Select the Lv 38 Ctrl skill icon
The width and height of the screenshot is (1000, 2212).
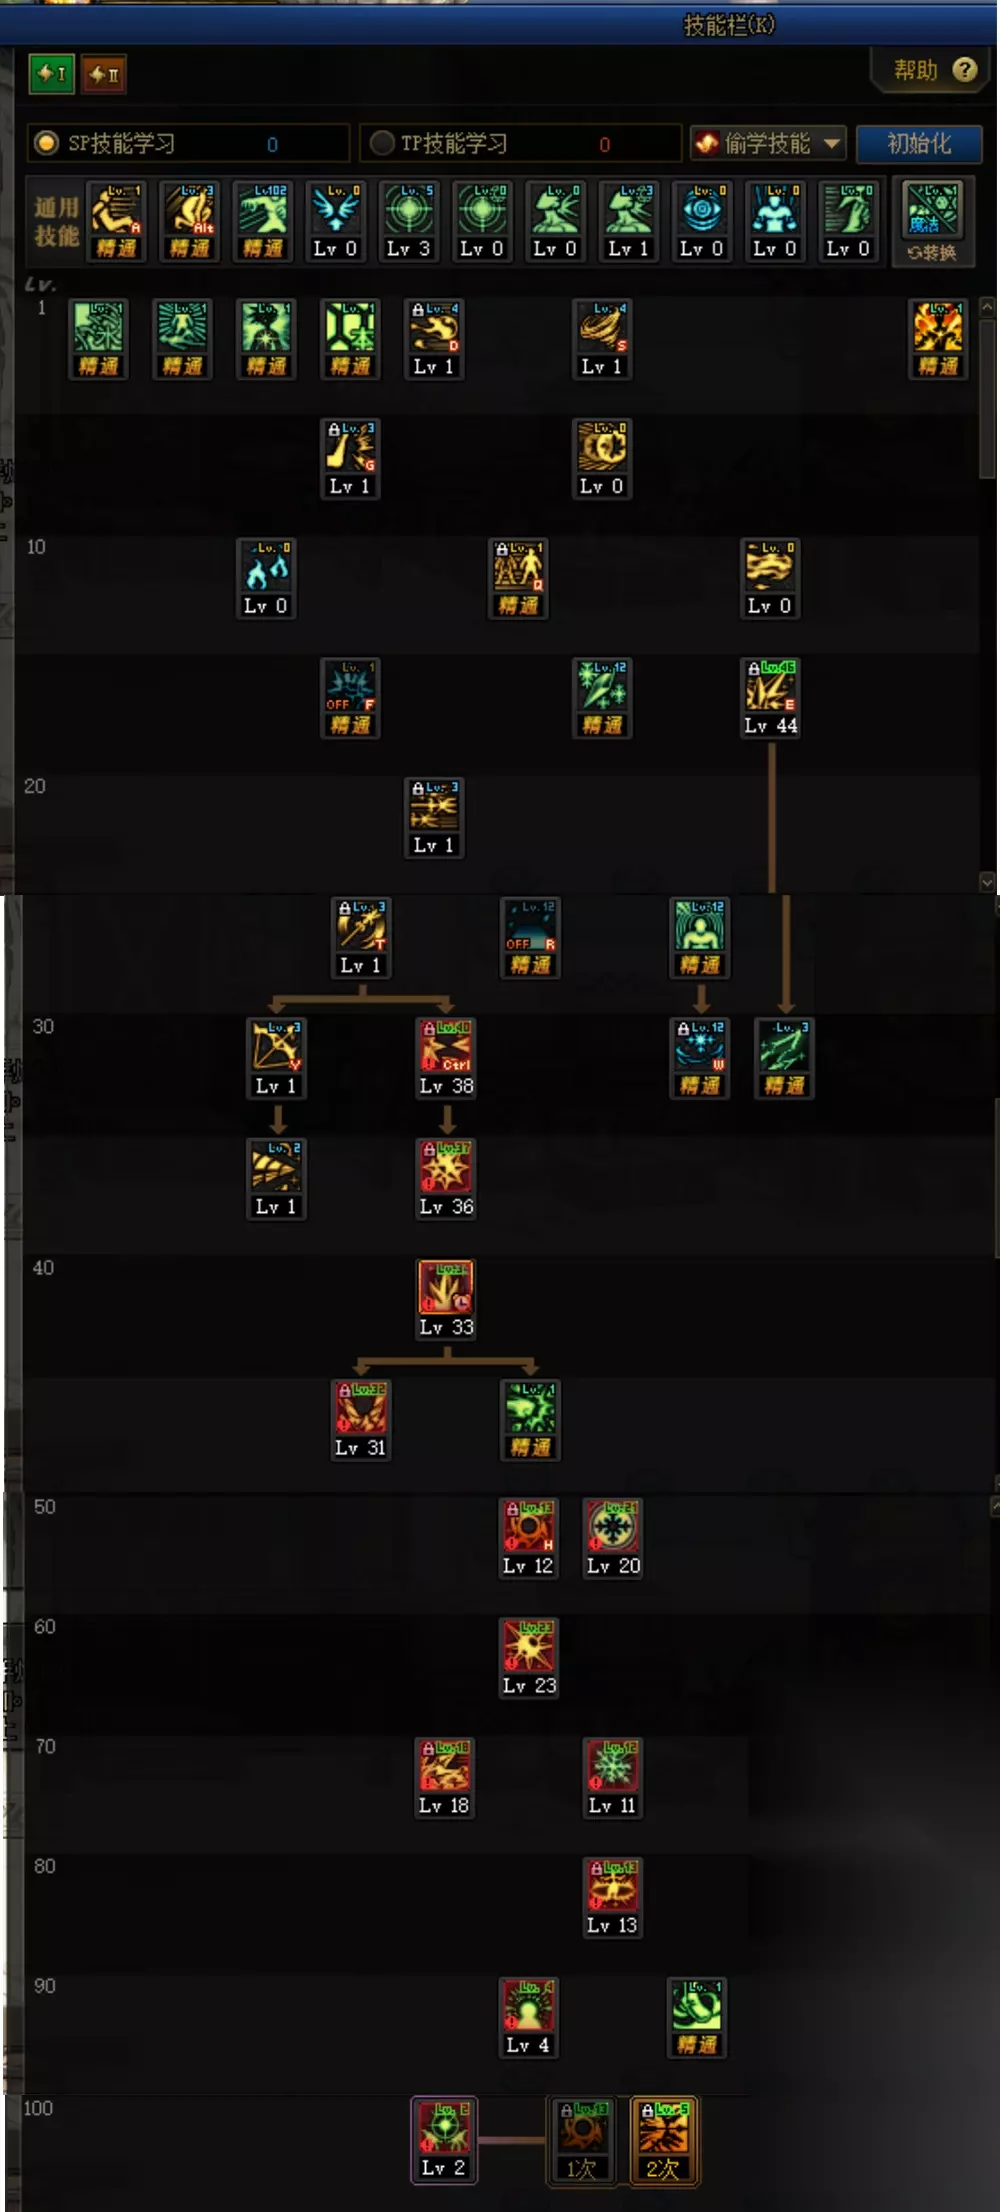445,1046
